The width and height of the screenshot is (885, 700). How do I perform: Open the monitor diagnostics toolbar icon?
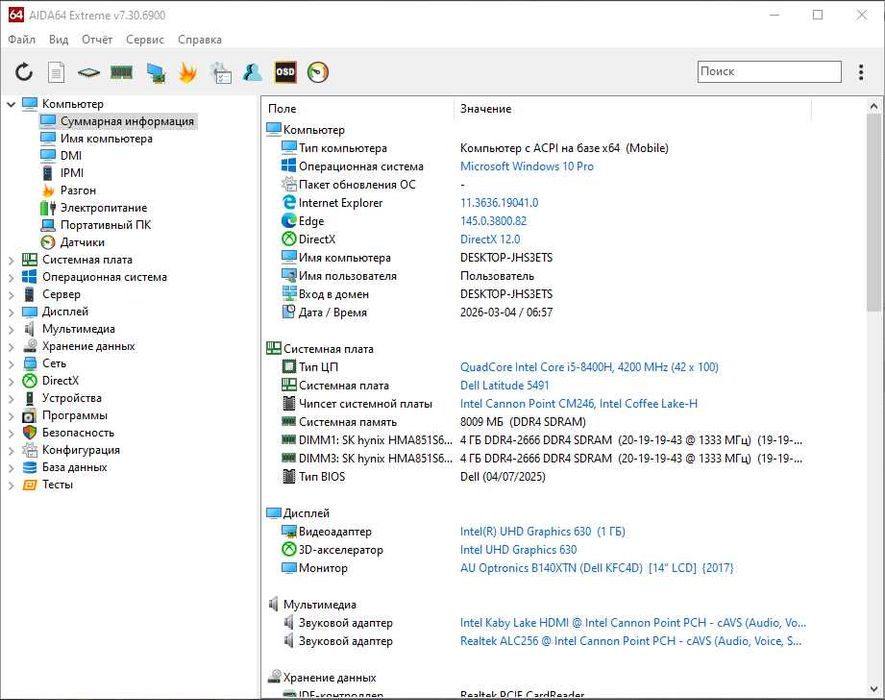pos(155,72)
